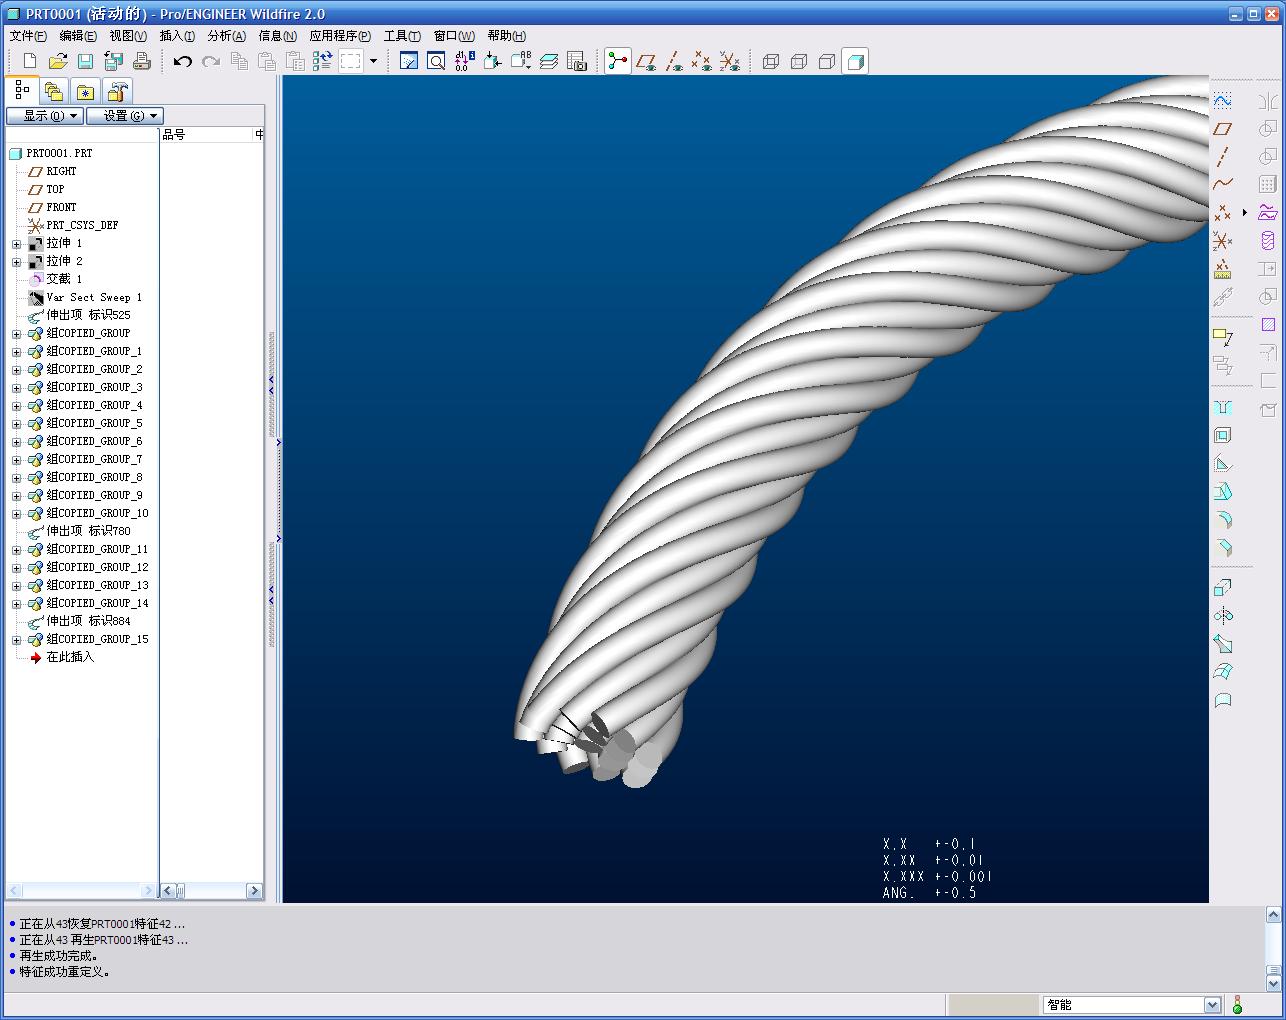Expand the 拉伸 2 feature node

16,262
